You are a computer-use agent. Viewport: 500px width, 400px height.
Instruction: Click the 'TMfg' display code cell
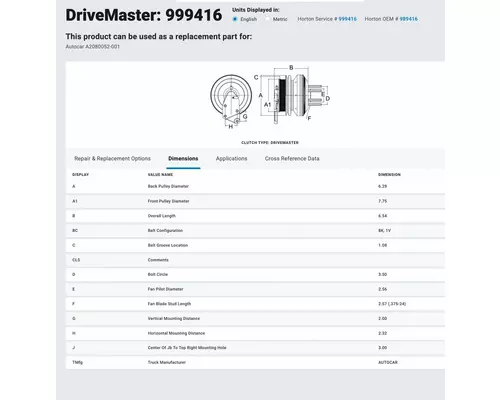tap(77, 362)
